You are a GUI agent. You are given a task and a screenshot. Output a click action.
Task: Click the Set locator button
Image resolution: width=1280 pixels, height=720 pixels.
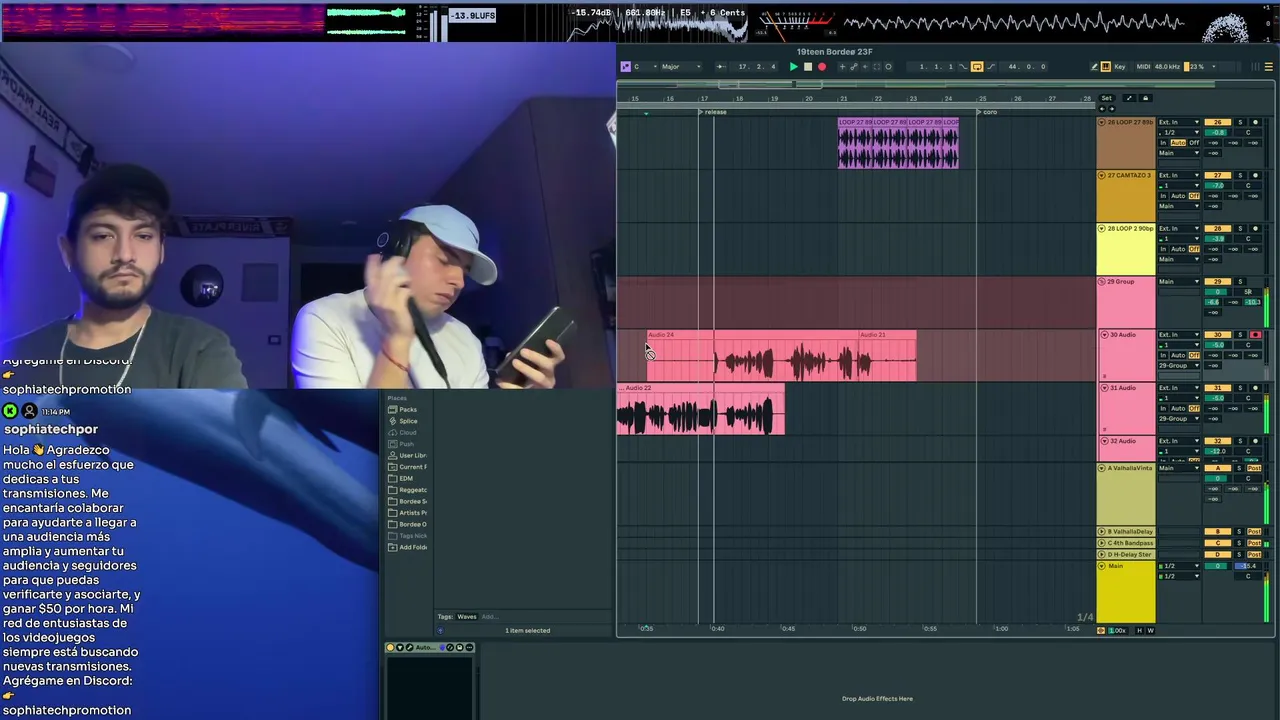tap(1106, 98)
